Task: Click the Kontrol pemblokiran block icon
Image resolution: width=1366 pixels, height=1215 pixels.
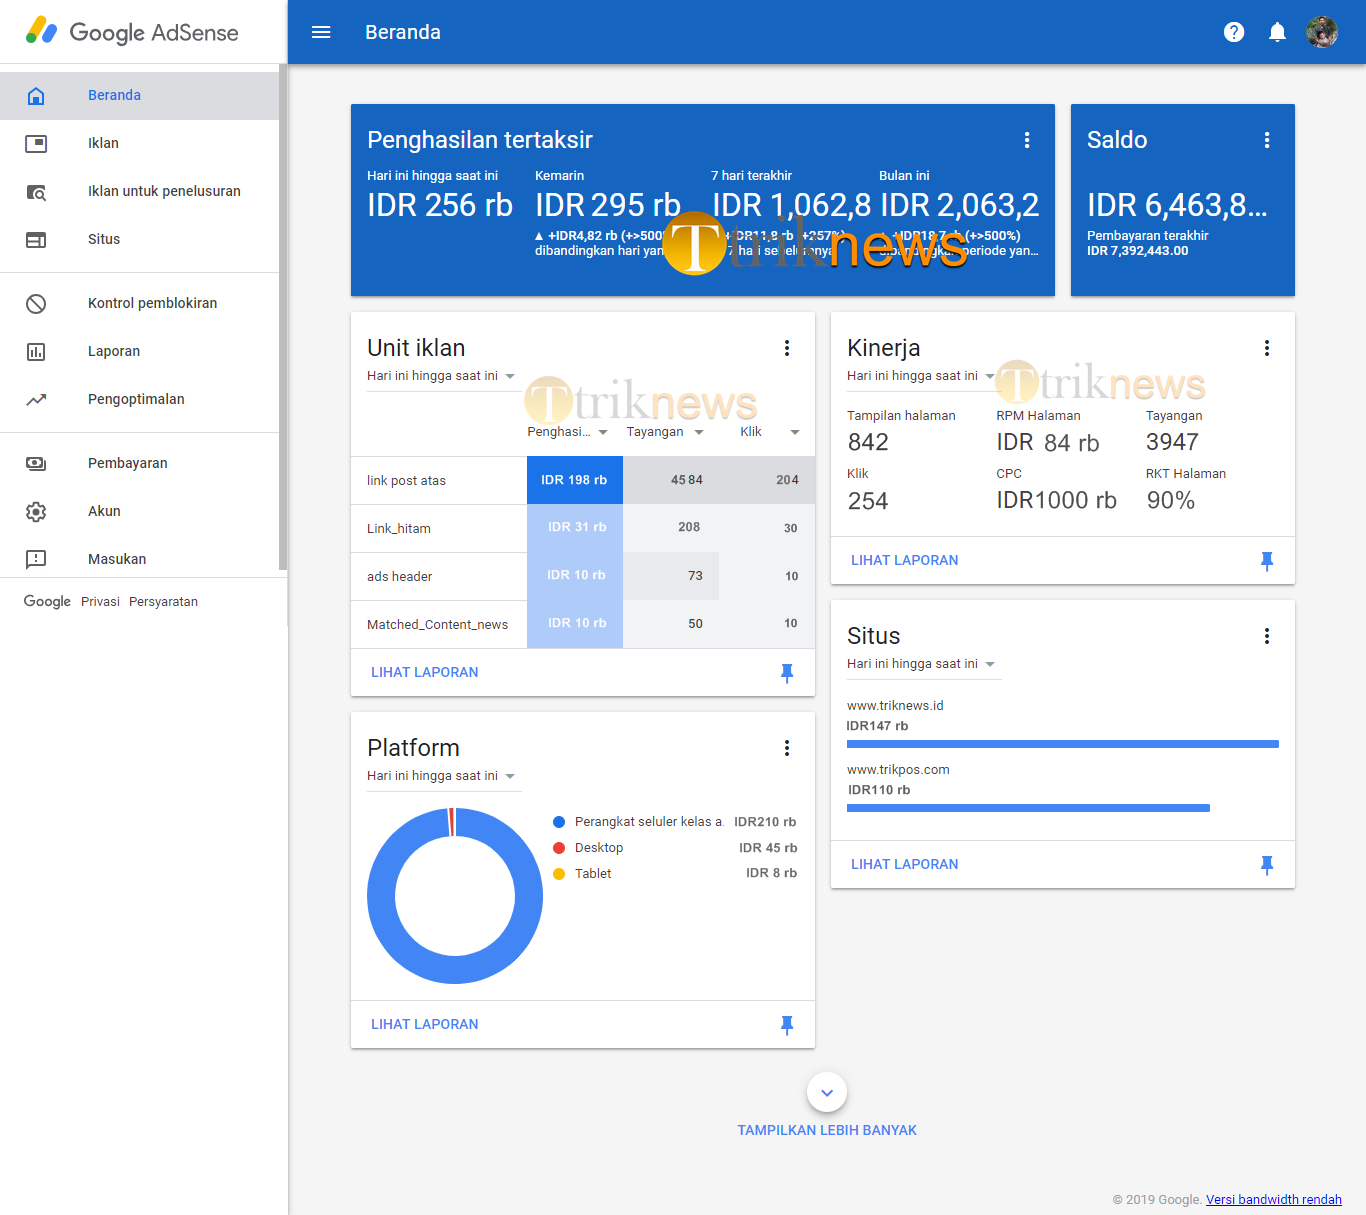Action: (36, 303)
